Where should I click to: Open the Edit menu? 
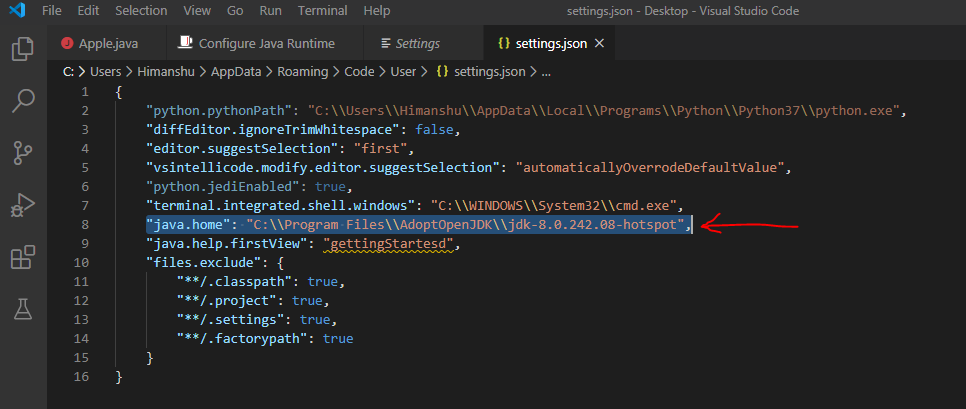point(88,10)
